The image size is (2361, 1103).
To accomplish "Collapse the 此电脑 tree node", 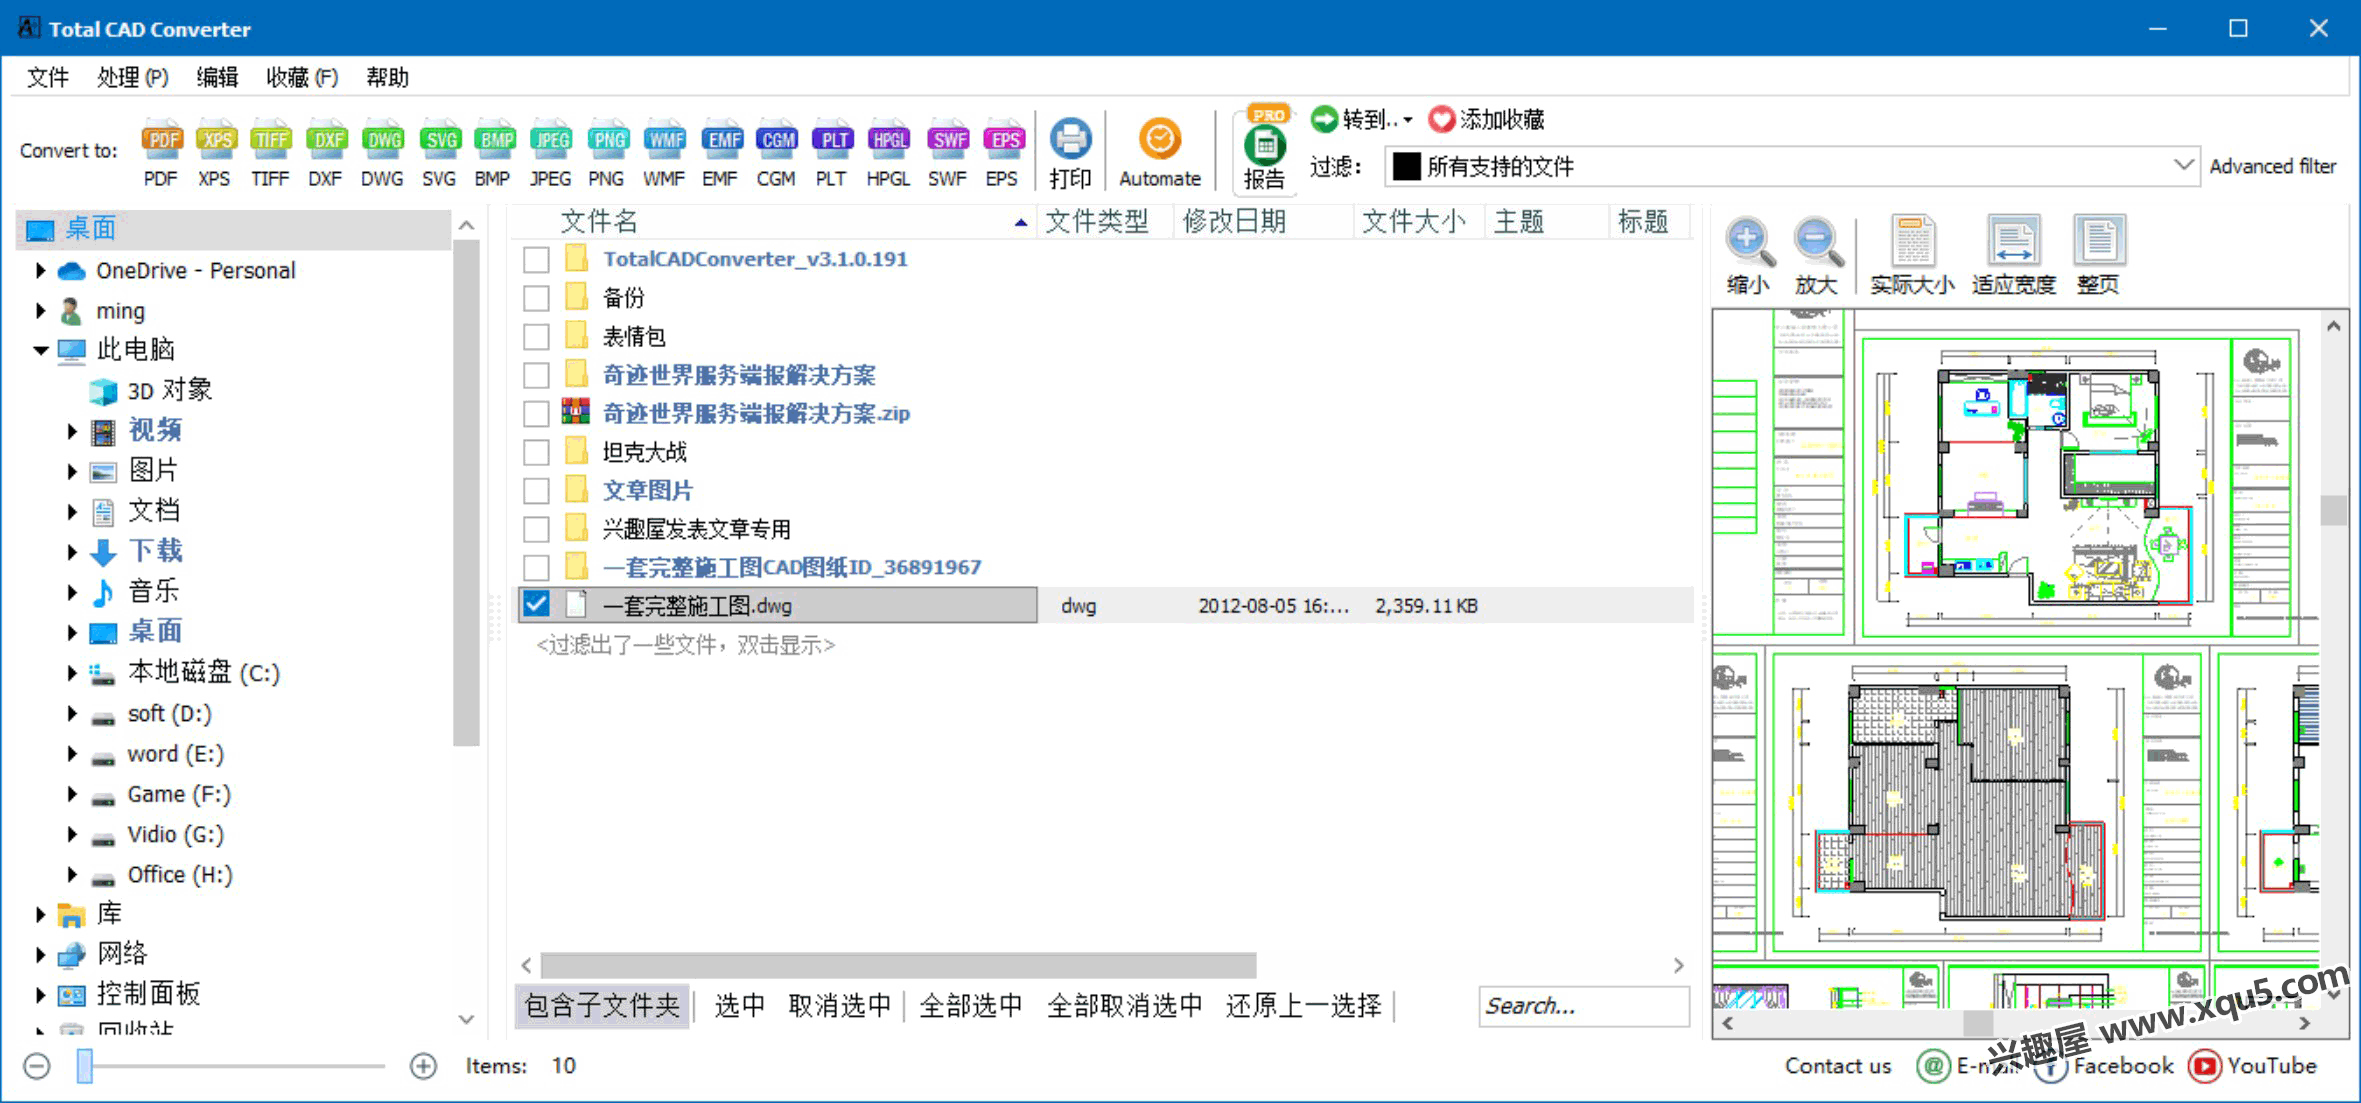I will point(41,350).
